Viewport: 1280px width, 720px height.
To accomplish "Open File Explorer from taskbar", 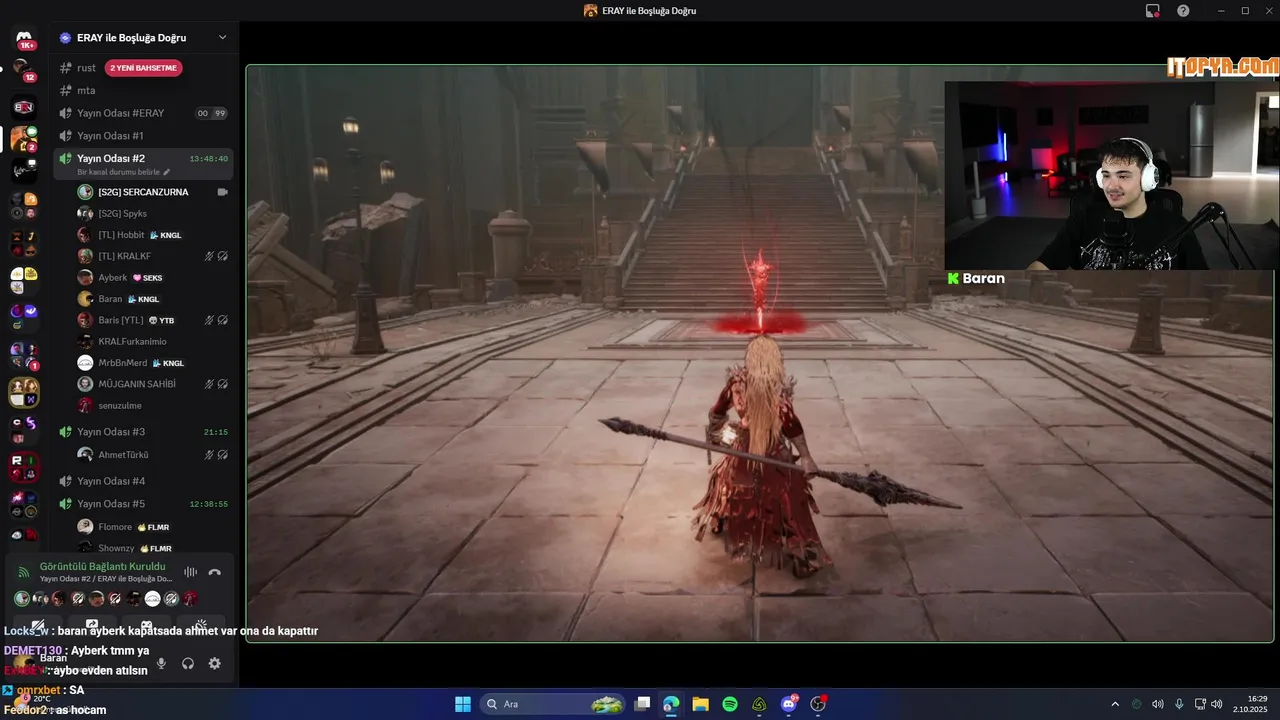I will tap(700, 704).
